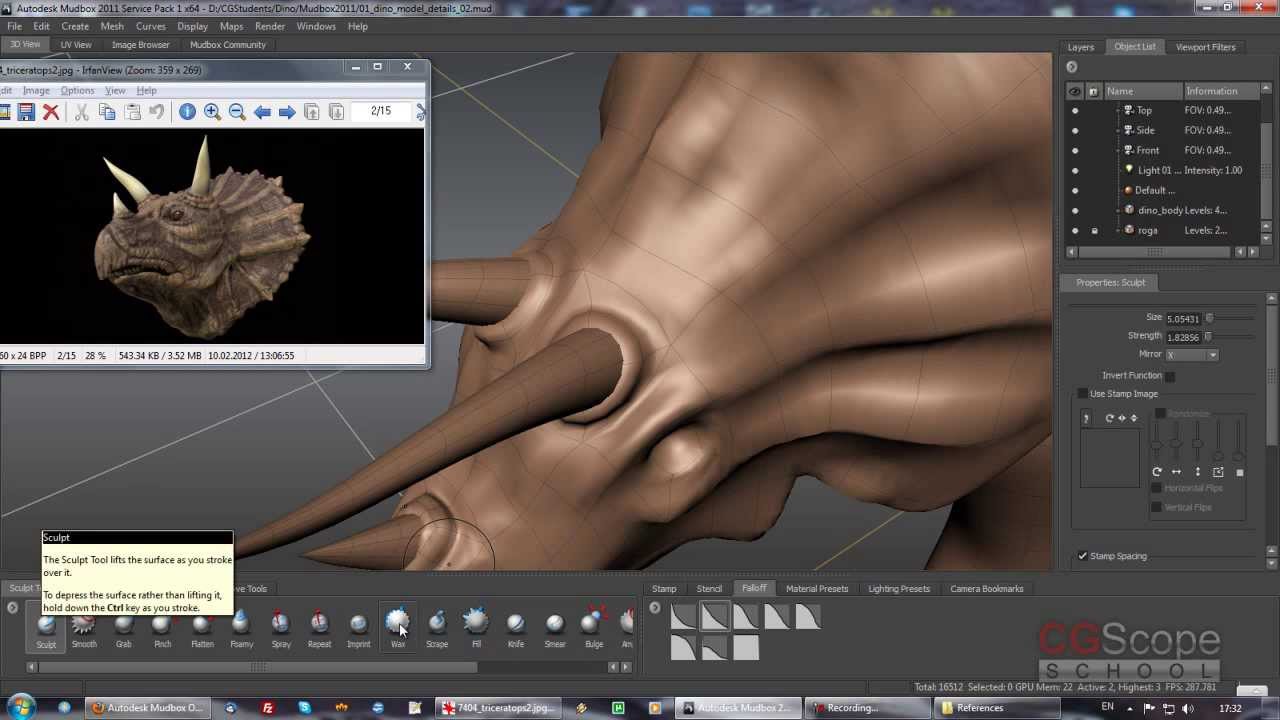The height and width of the screenshot is (720, 1280).
Task: Open the Mirror axis dropdown
Action: tap(1192, 355)
